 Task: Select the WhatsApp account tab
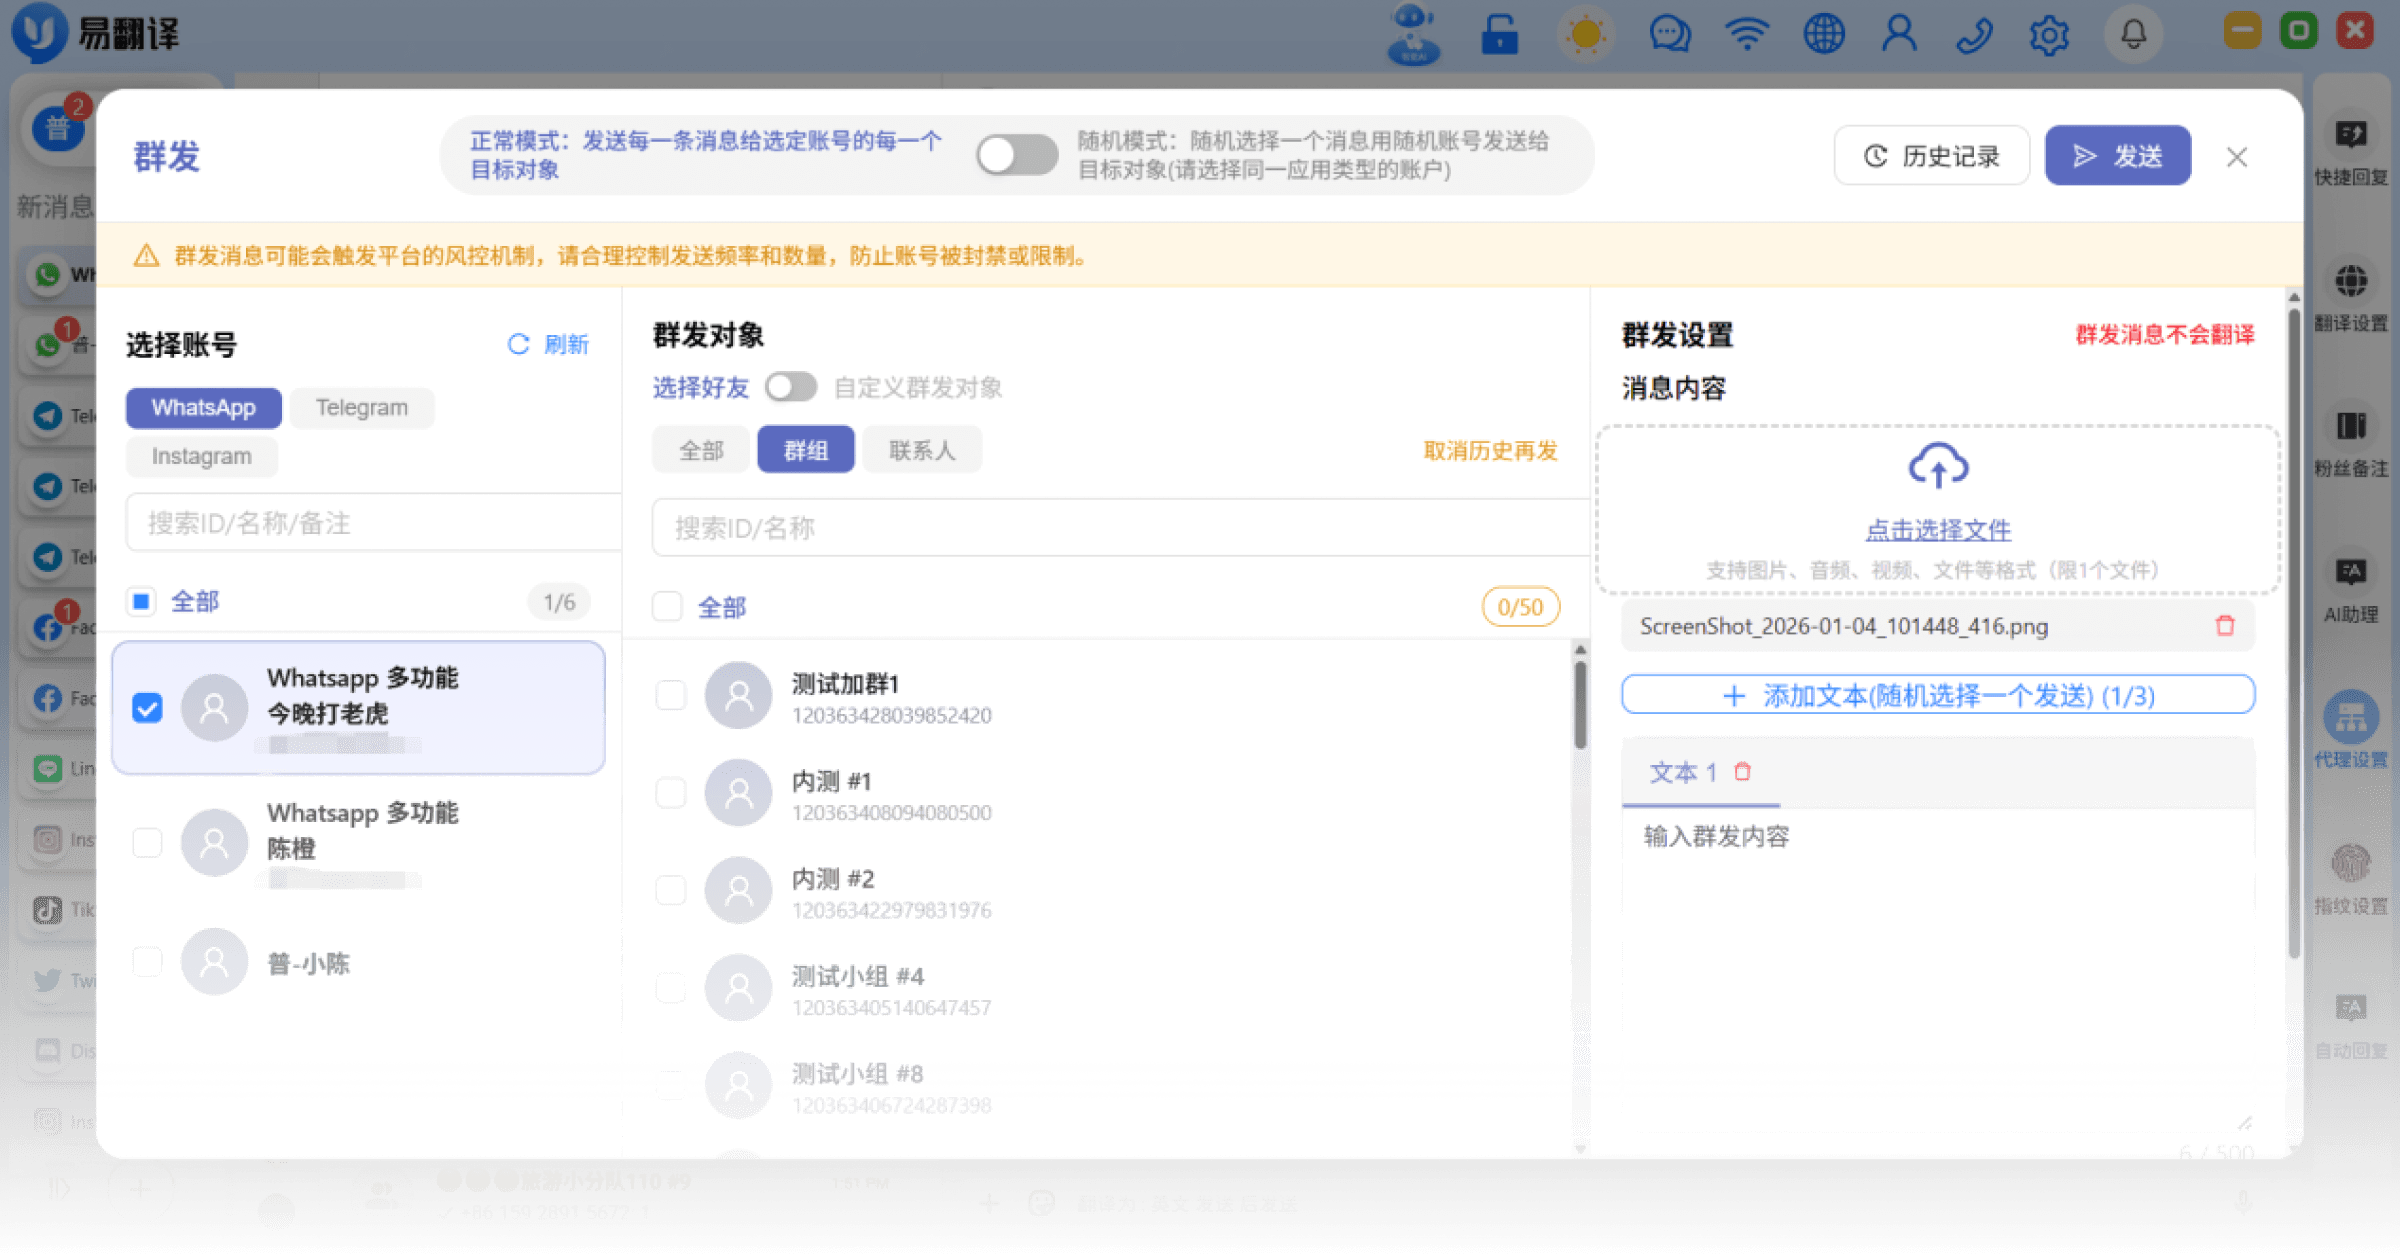tap(203, 407)
